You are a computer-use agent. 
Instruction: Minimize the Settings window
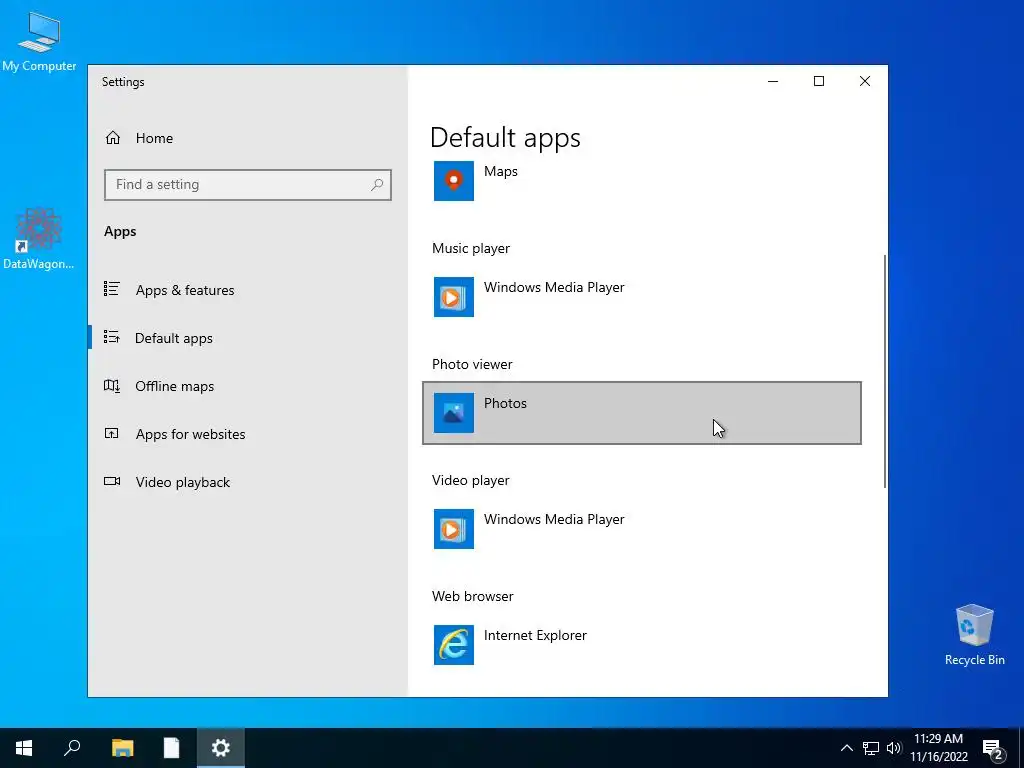[x=773, y=81]
